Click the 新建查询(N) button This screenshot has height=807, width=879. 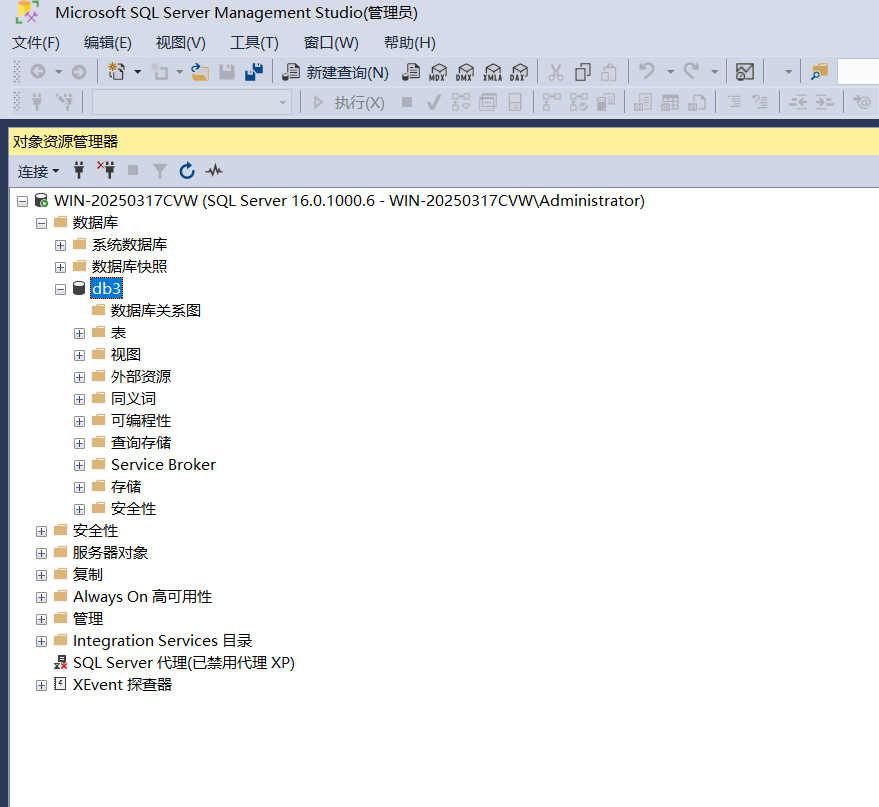point(335,72)
